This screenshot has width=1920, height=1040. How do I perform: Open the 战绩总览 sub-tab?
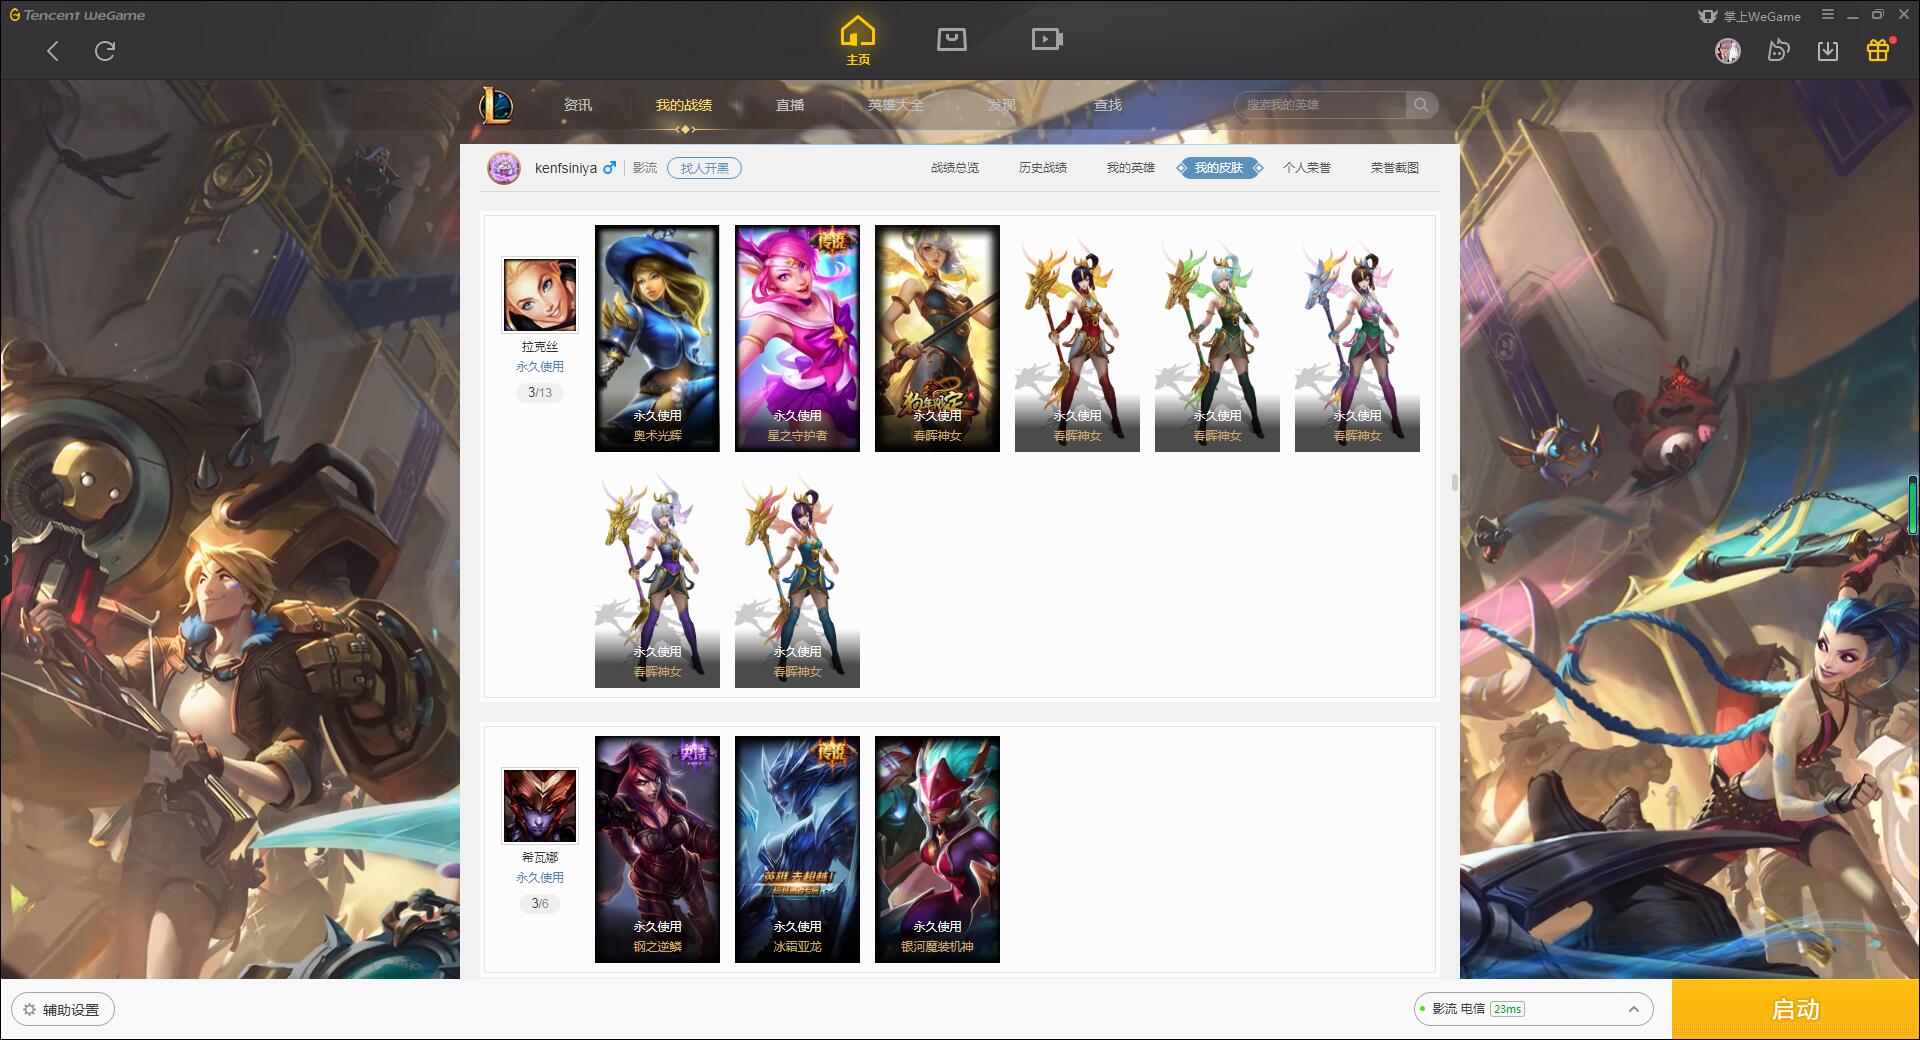pyautogui.click(x=955, y=168)
